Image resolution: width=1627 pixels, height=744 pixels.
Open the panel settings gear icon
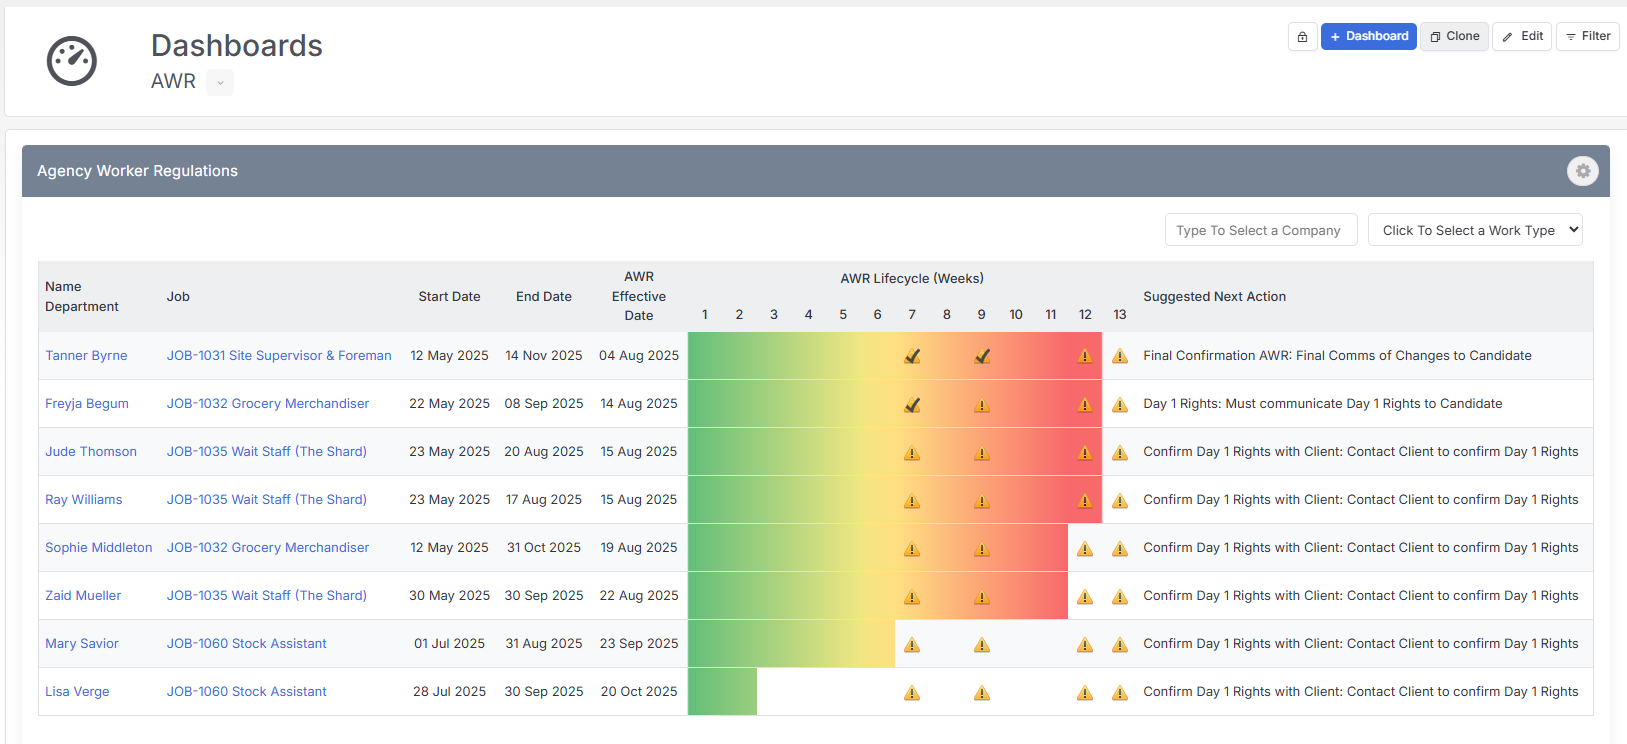click(1582, 171)
